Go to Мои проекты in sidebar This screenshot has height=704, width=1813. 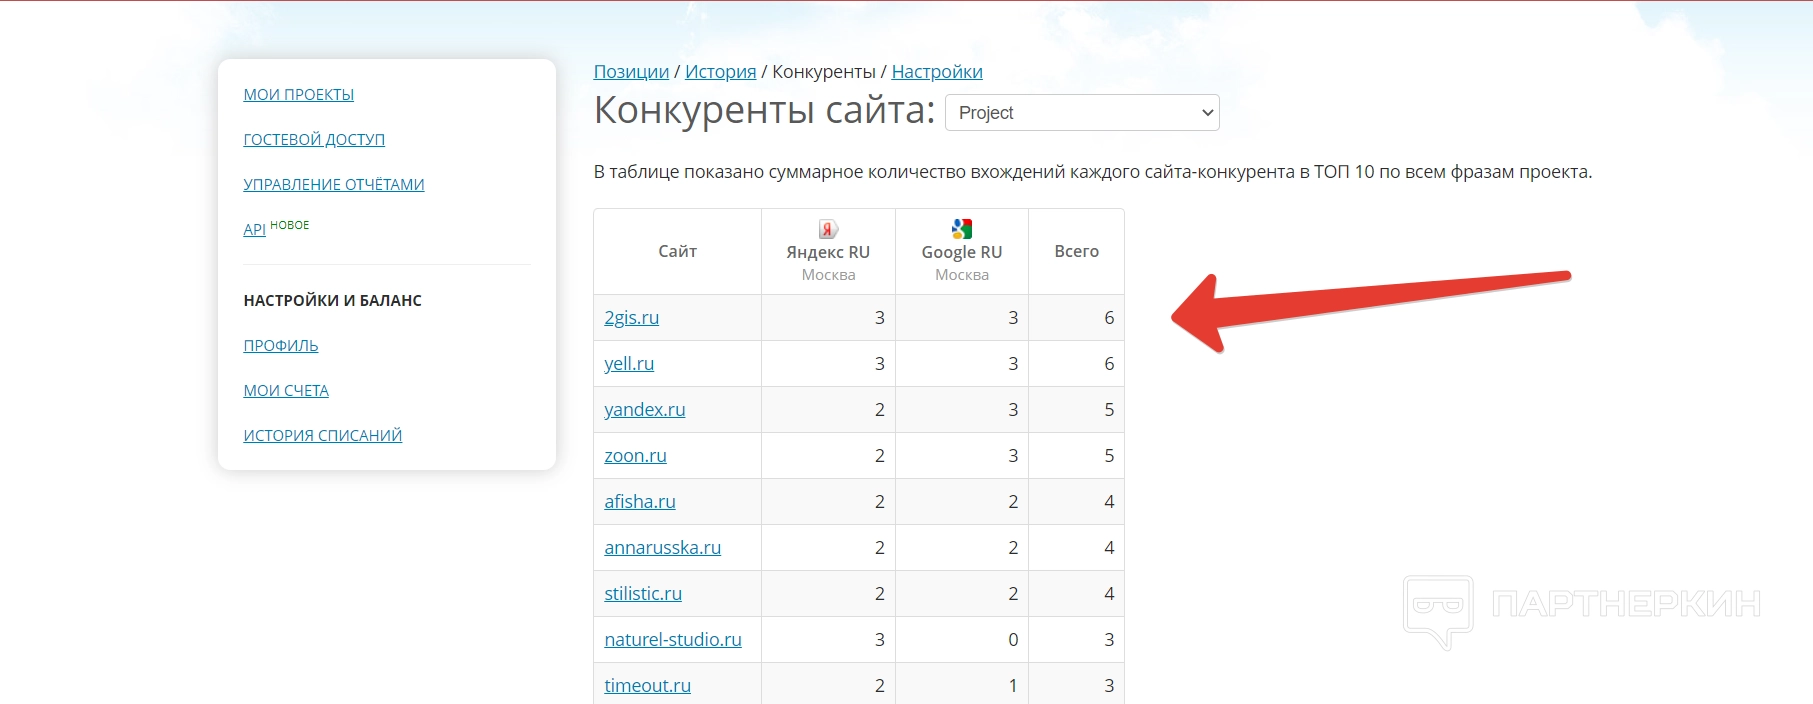tap(299, 94)
